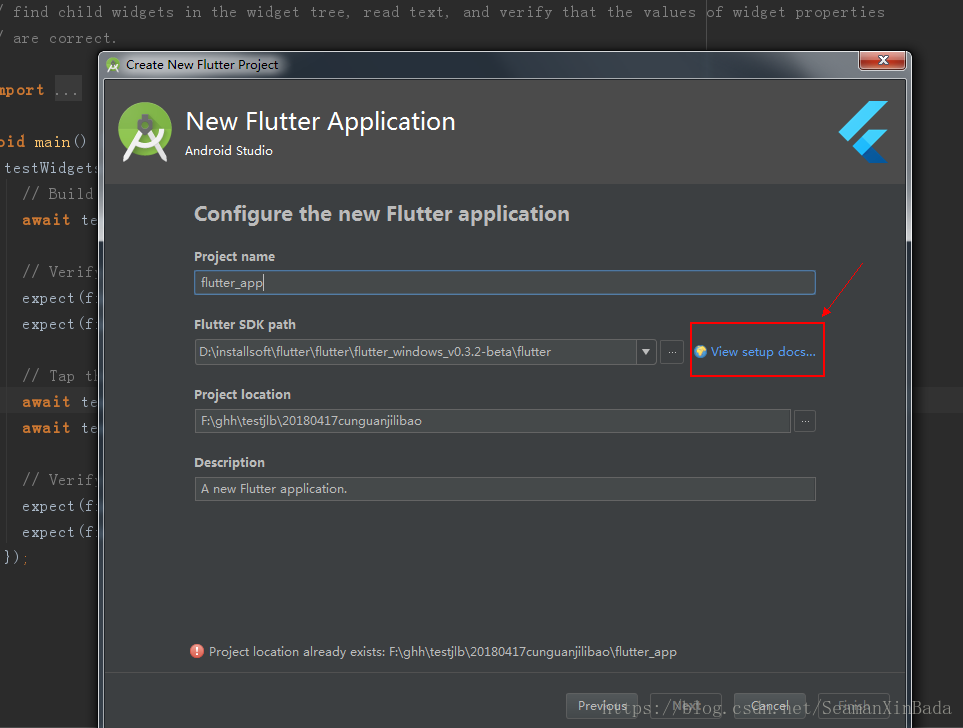Open the View setup docs link

click(x=763, y=352)
